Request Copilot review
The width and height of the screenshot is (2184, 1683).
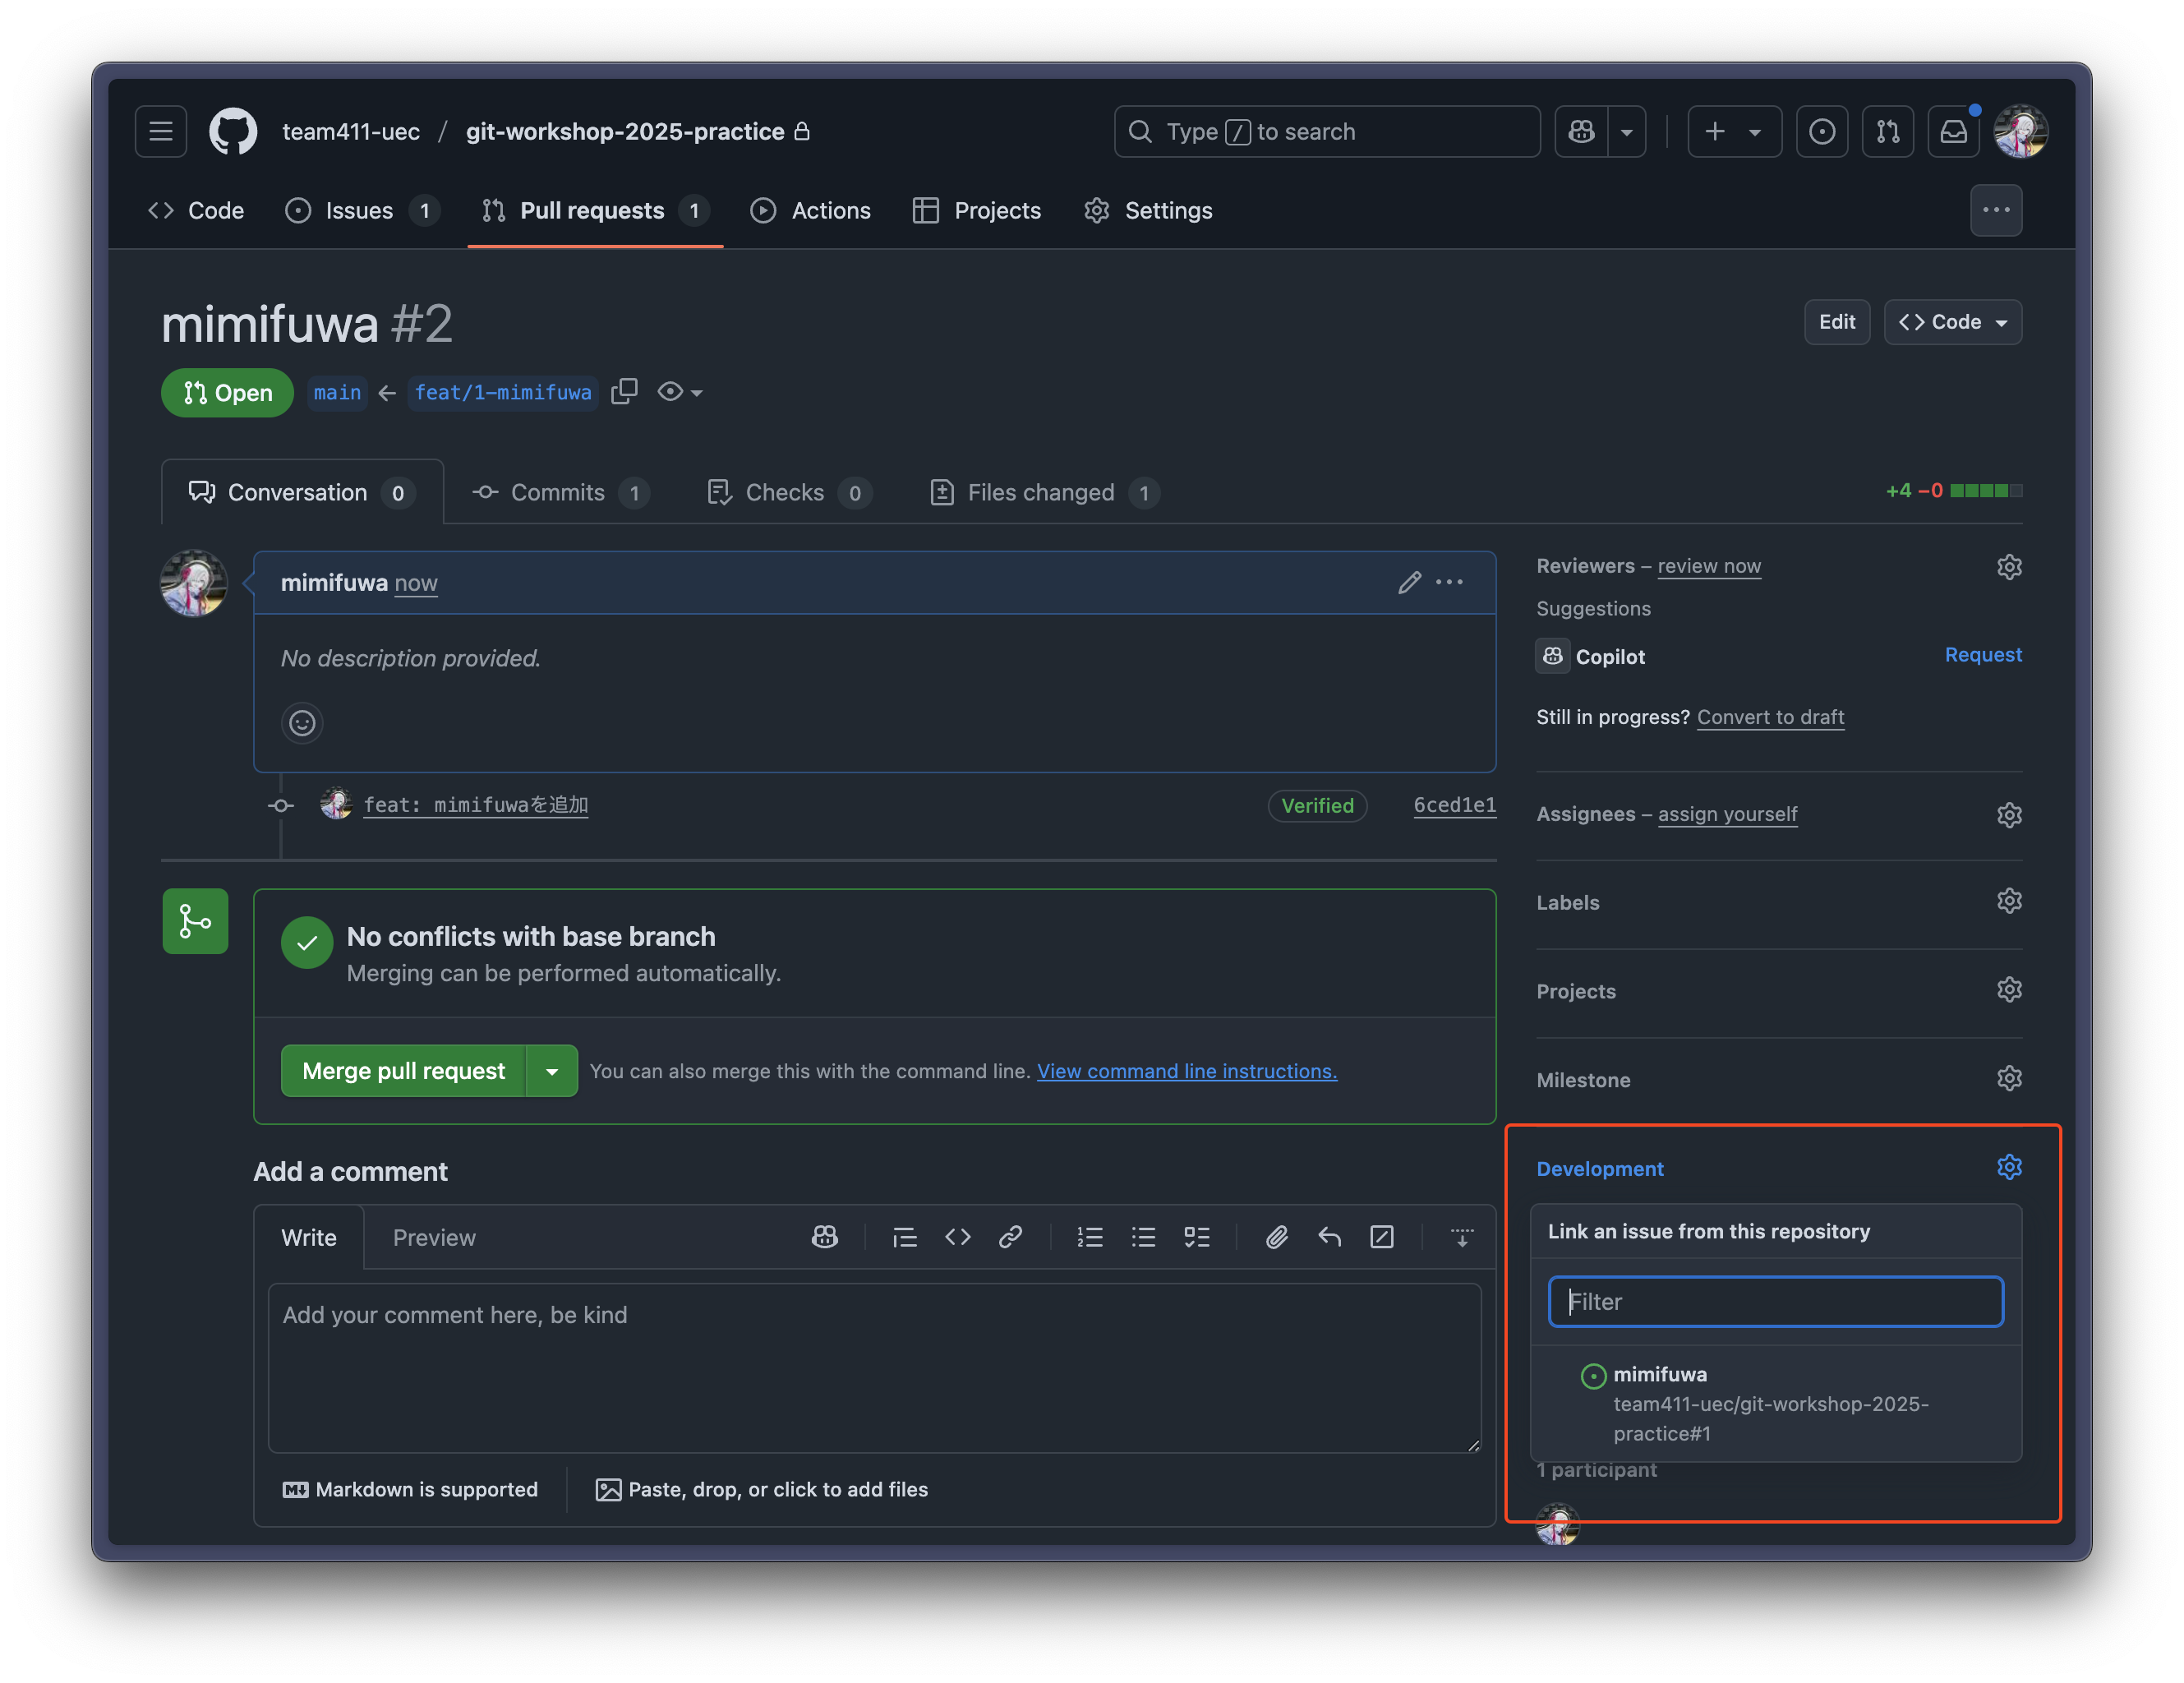click(1982, 655)
